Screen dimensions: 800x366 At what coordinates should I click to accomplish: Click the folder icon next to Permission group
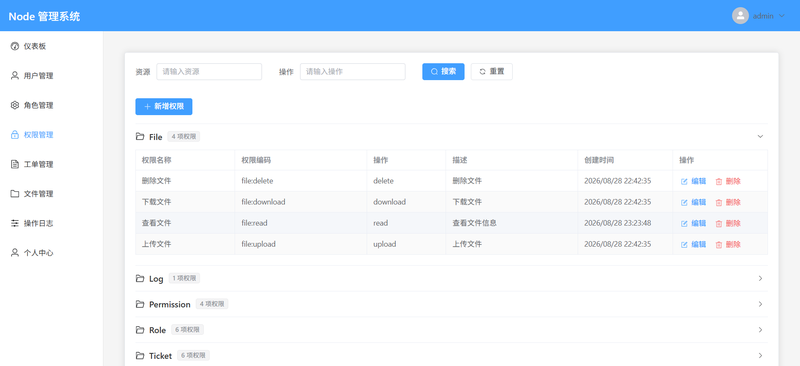(140, 304)
